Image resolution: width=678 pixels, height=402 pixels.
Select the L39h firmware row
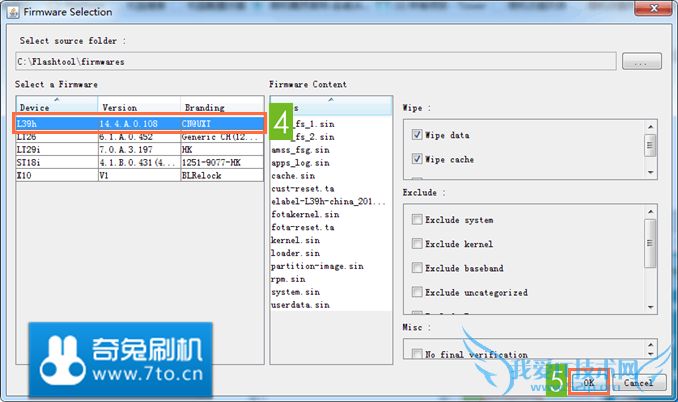(140, 124)
